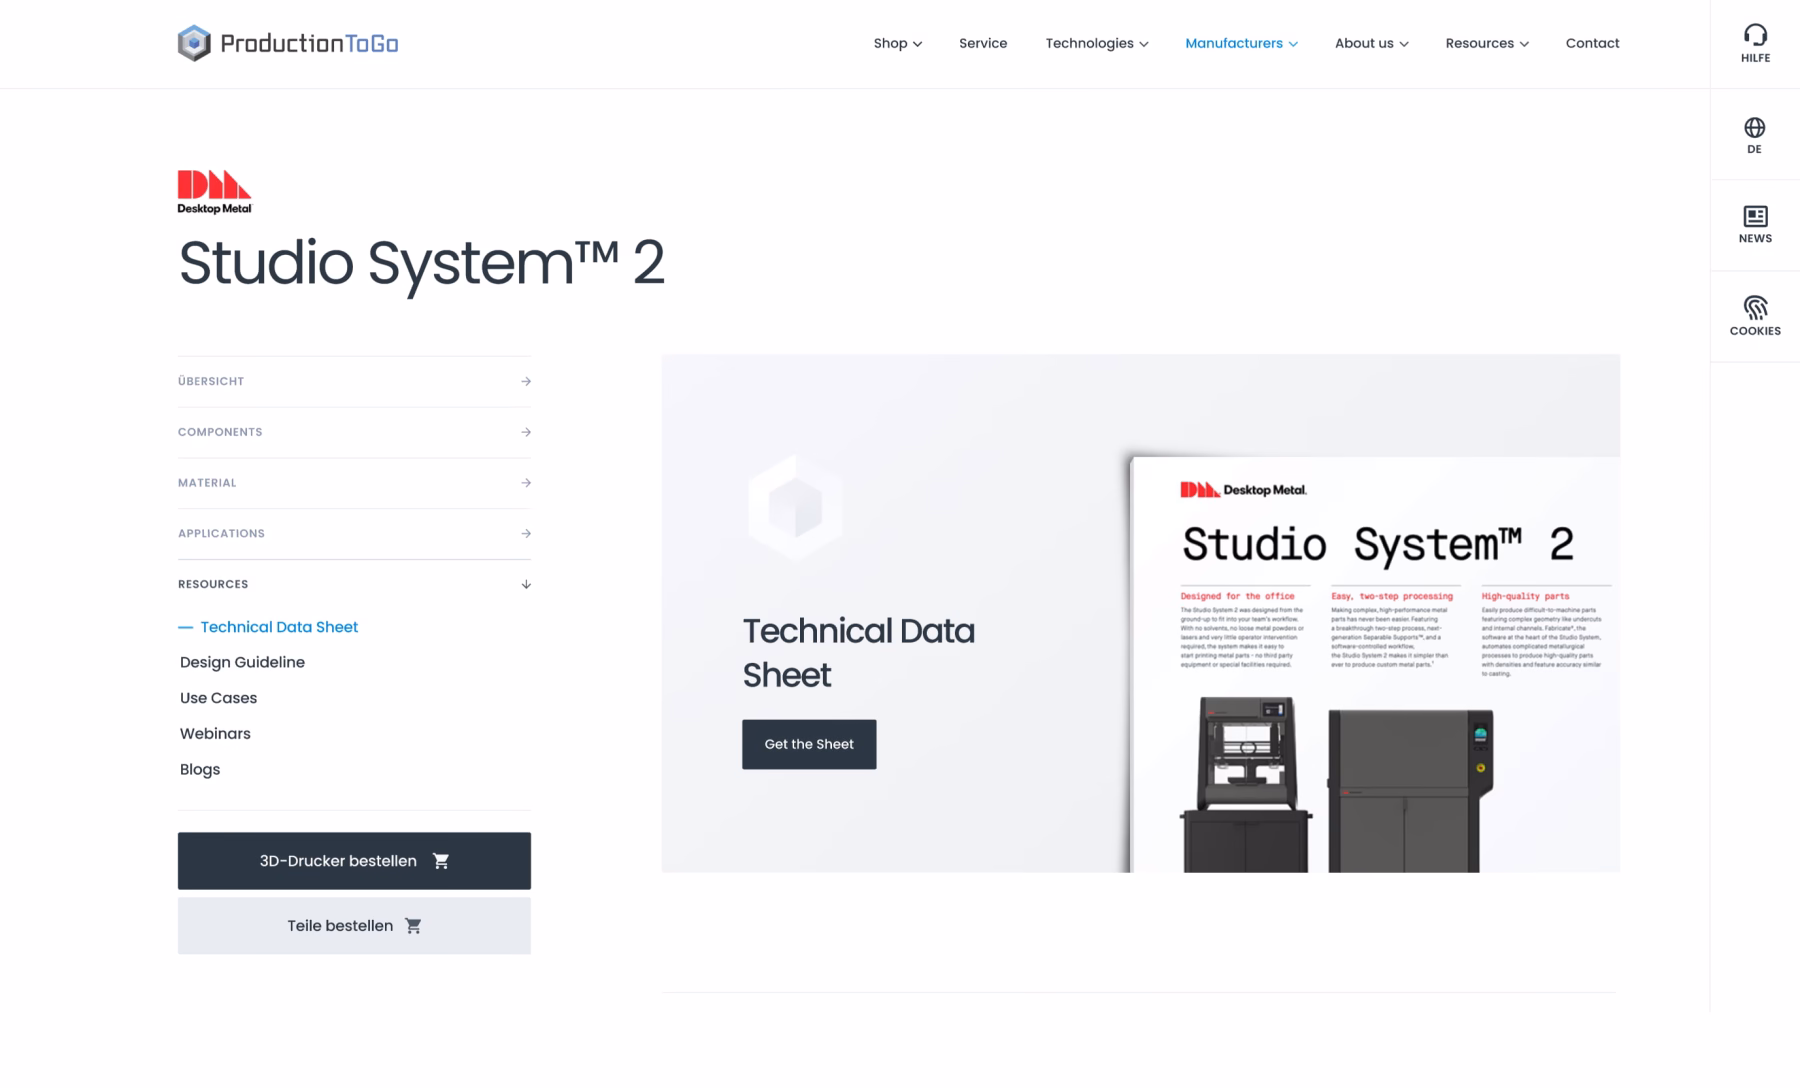Viewport: 1800px width, 1088px height.
Task: Open the Design Guideline link
Action: (242, 662)
